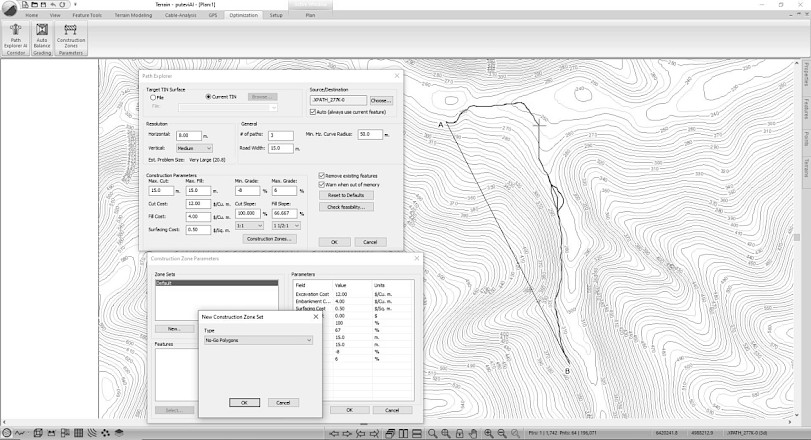Select the Current TIN radio button
The width and height of the screenshot is (811, 440).
point(207,96)
